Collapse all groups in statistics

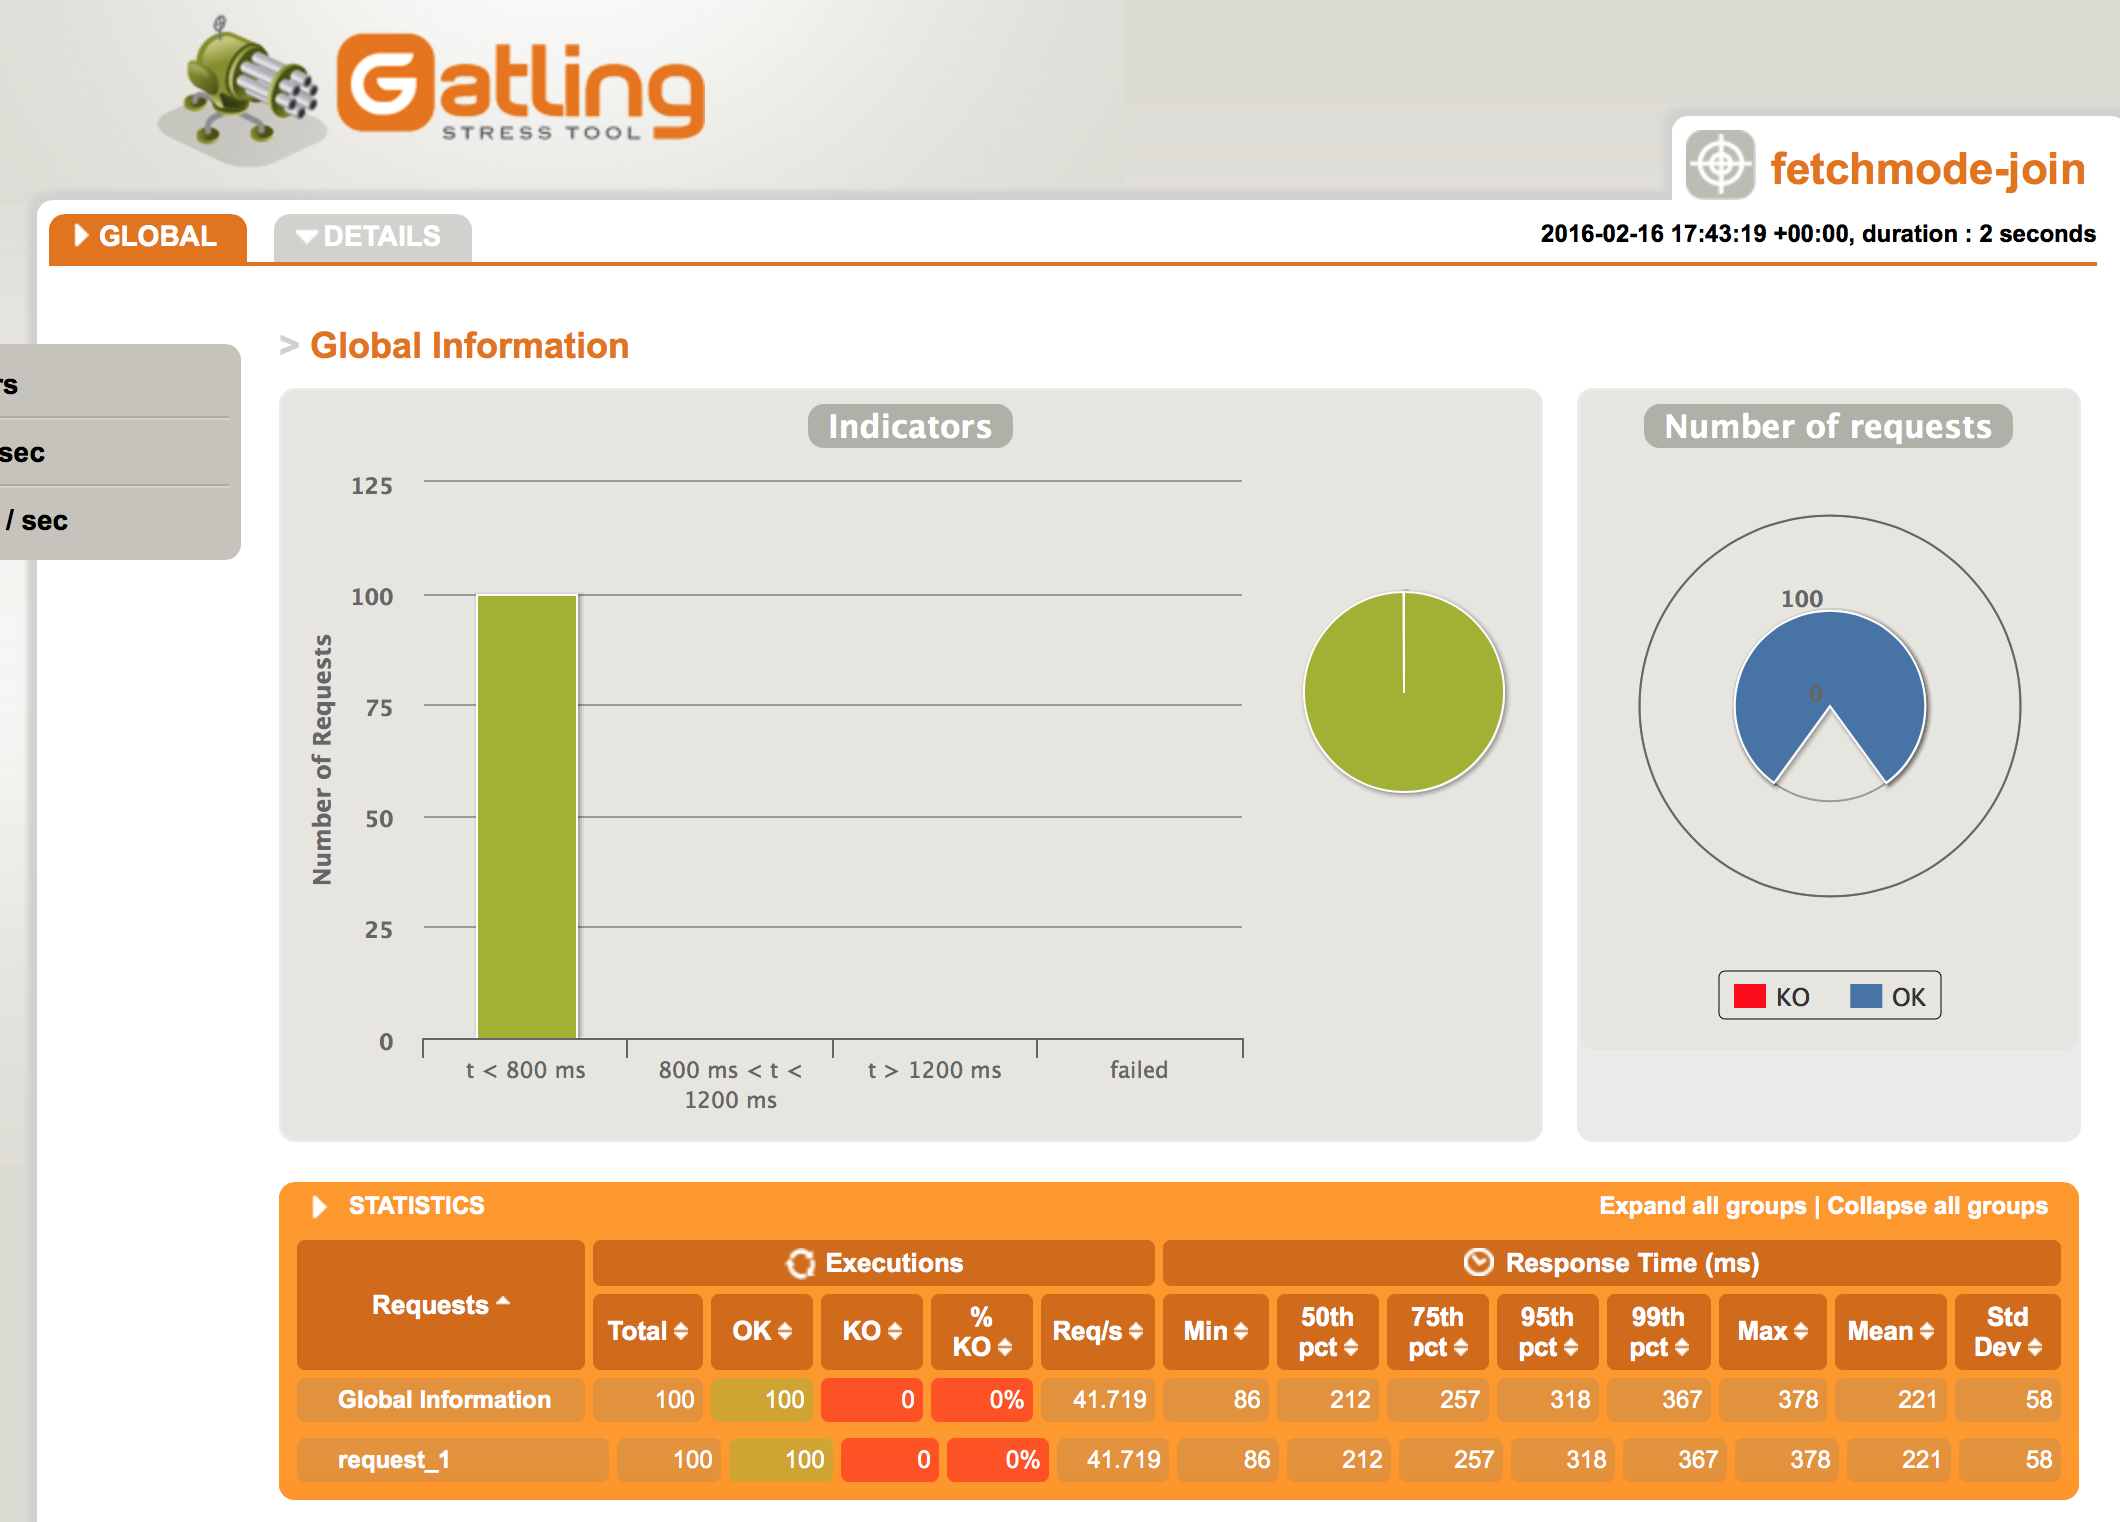(x=1937, y=1206)
